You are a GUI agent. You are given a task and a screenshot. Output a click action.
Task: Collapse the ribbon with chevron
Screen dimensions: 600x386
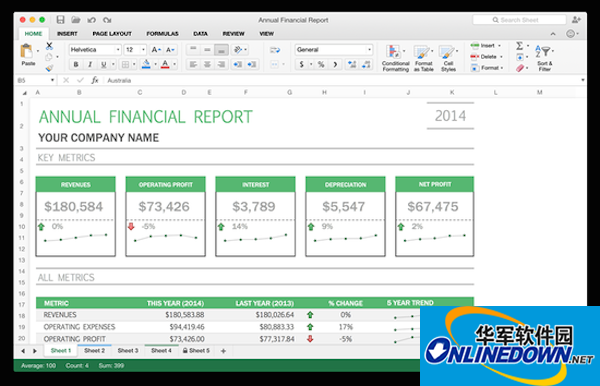tap(553, 34)
